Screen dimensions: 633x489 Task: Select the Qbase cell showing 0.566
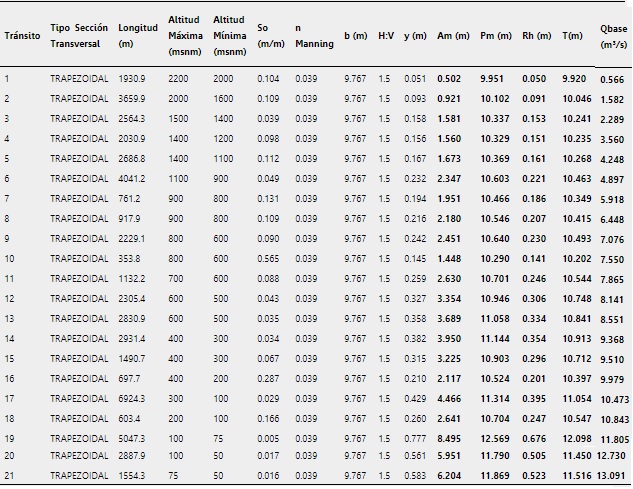(x=611, y=79)
